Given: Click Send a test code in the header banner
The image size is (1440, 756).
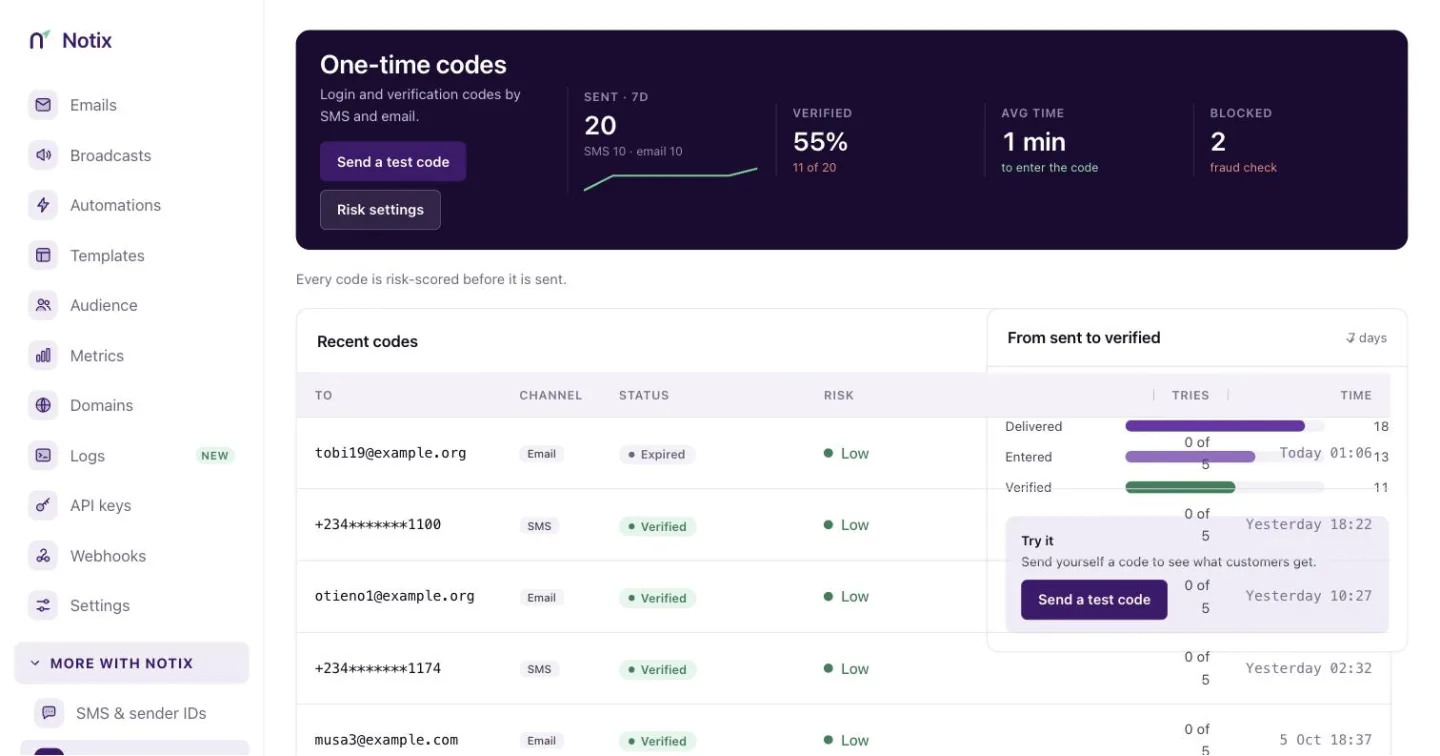Looking at the screenshot, I should [x=393, y=162].
